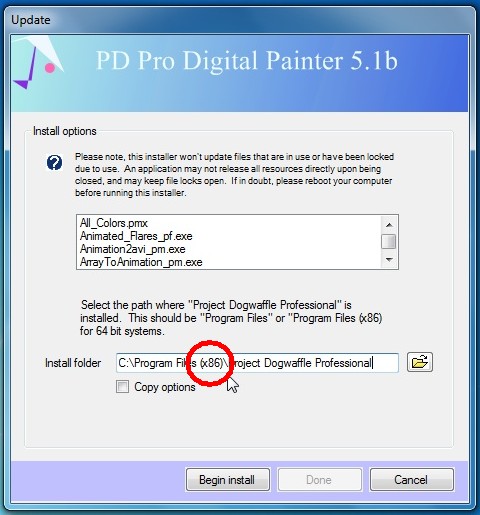Screen dimensions: 480x515
Task: Click the Cancel button
Action: click(411, 480)
